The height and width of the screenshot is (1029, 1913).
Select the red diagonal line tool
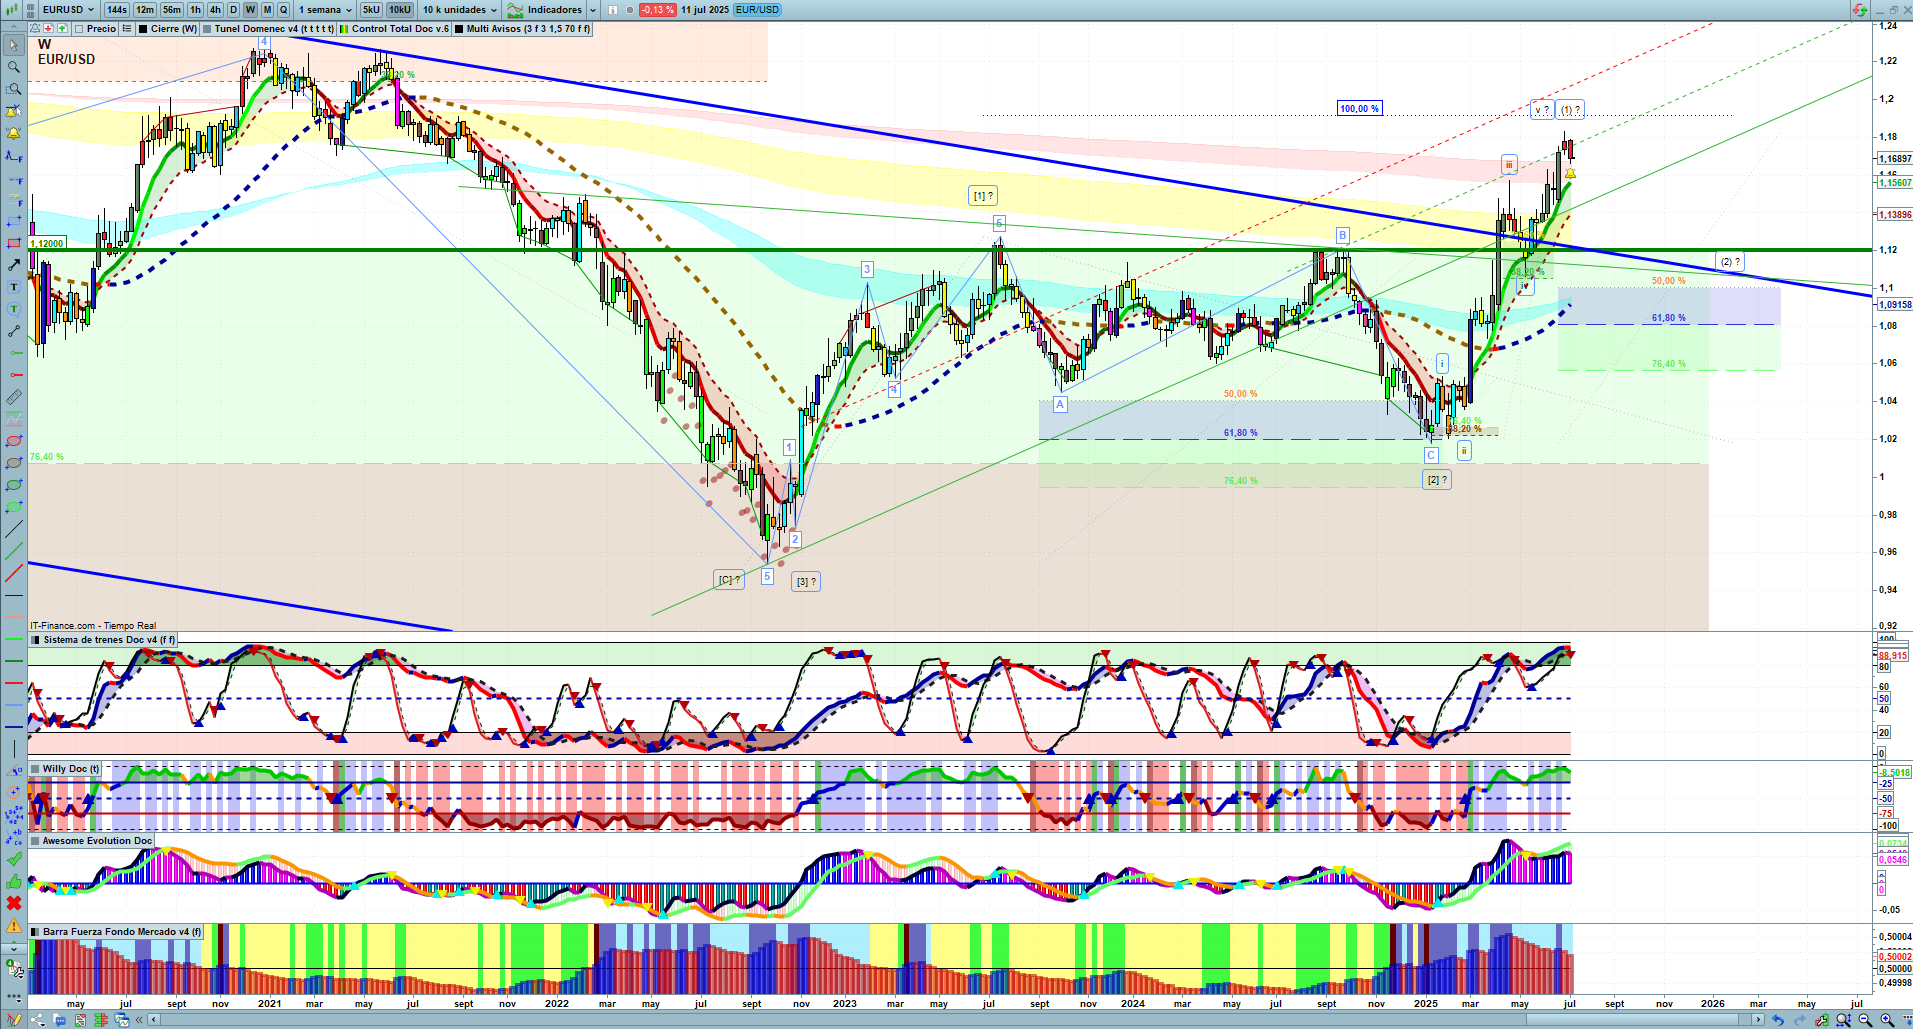point(14,573)
